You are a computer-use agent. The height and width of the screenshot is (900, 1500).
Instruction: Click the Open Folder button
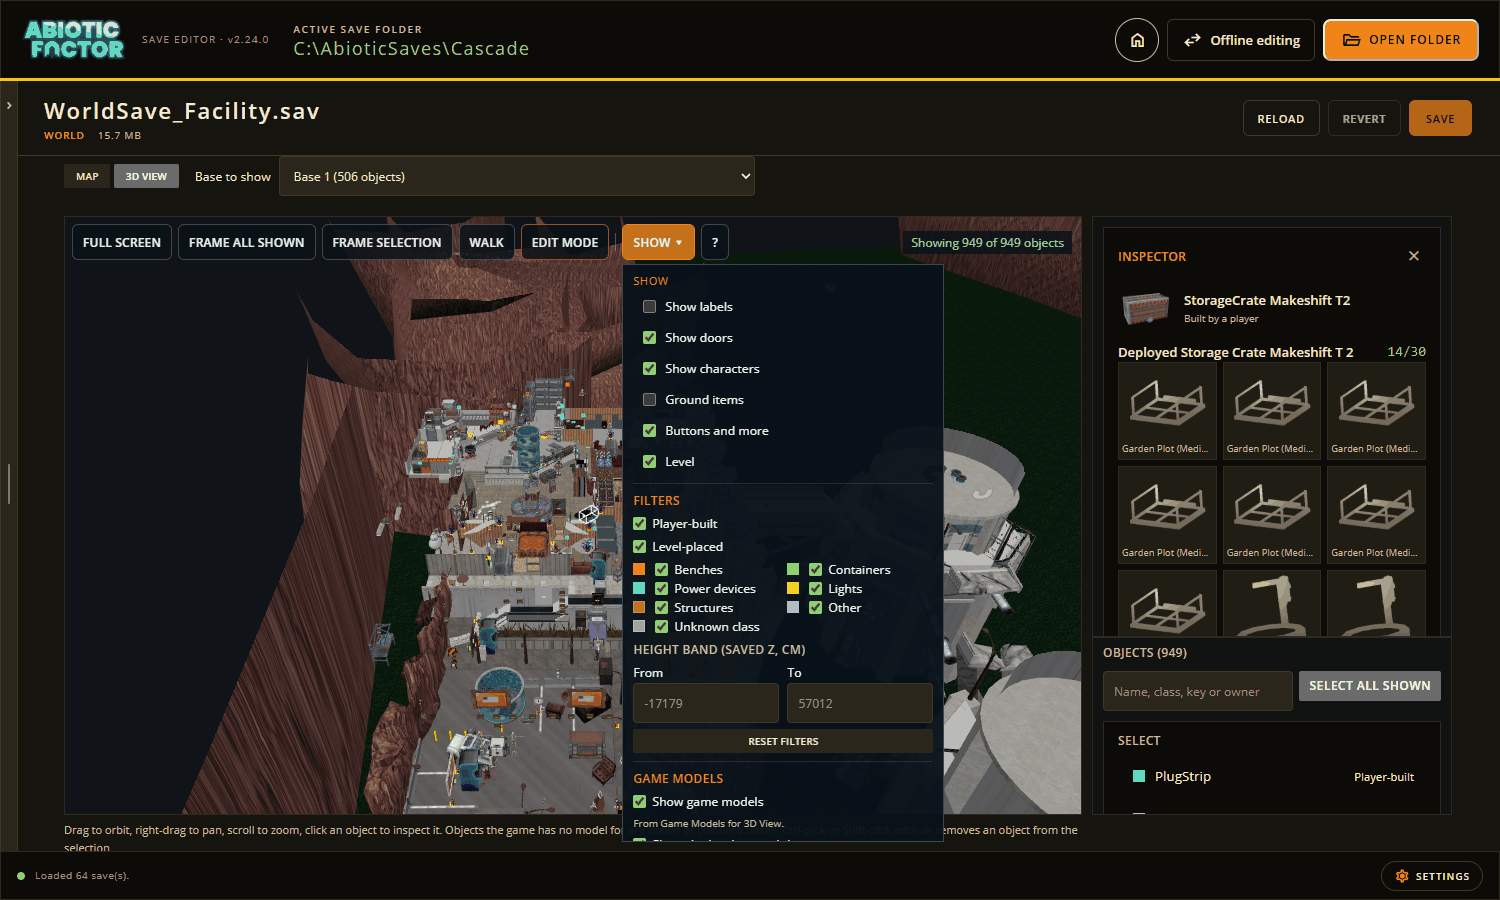pos(1401,40)
